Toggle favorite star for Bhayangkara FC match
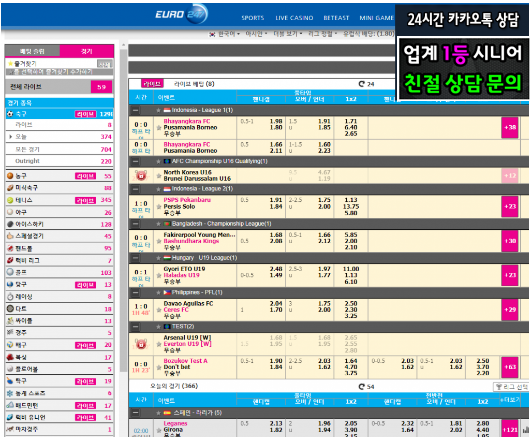The image size is (531, 437). (158, 128)
